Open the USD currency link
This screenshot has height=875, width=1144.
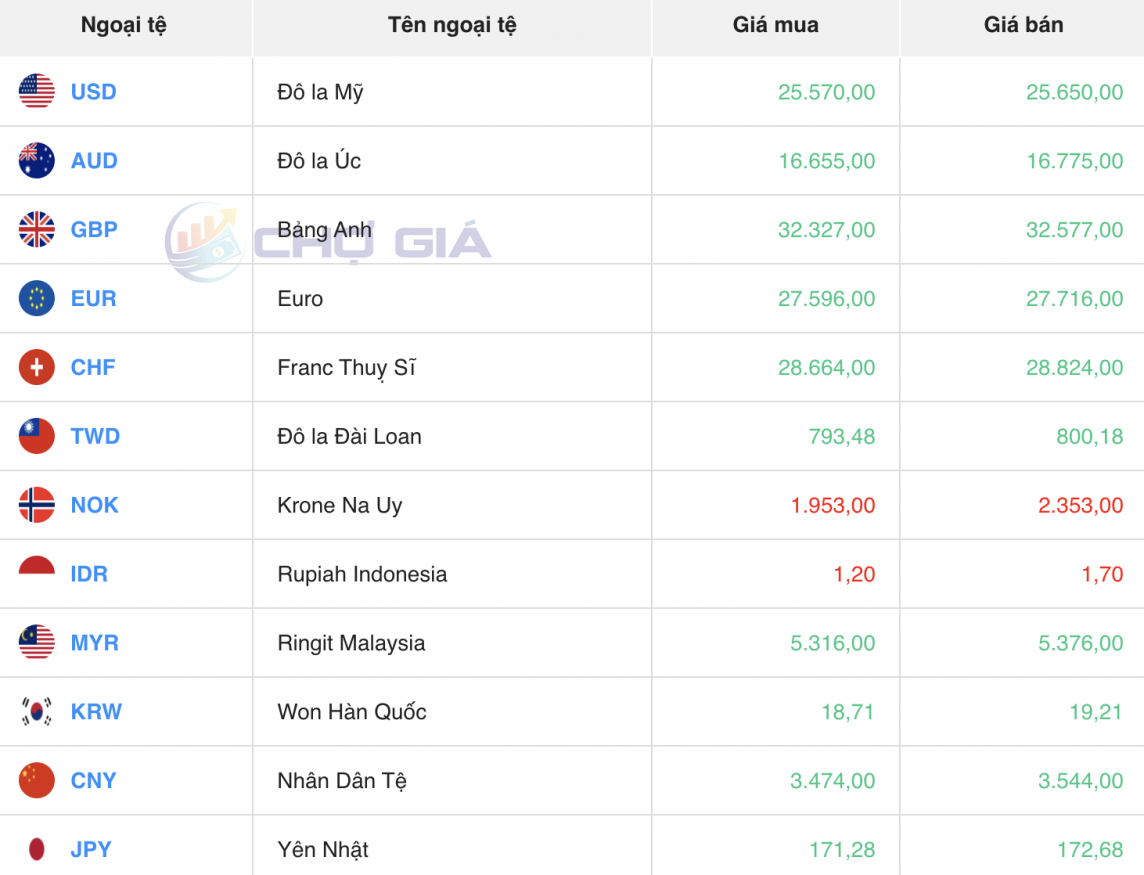(94, 91)
